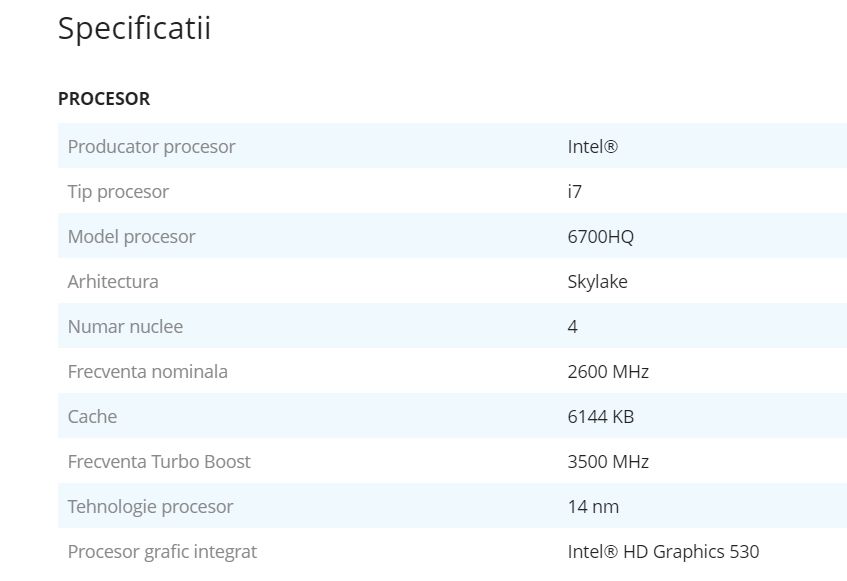This screenshot has width=847, height=581.
Task: Click the 6144 KB cache value
Action: 600,417
